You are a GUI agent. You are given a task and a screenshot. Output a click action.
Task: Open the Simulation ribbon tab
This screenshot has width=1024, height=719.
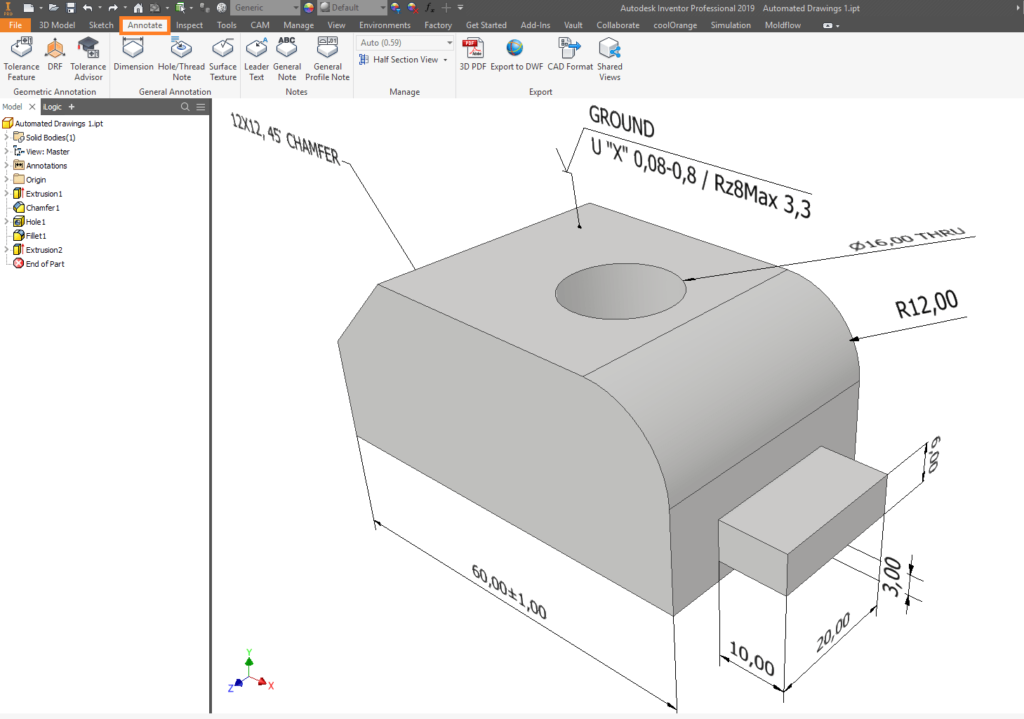[730, 25]
